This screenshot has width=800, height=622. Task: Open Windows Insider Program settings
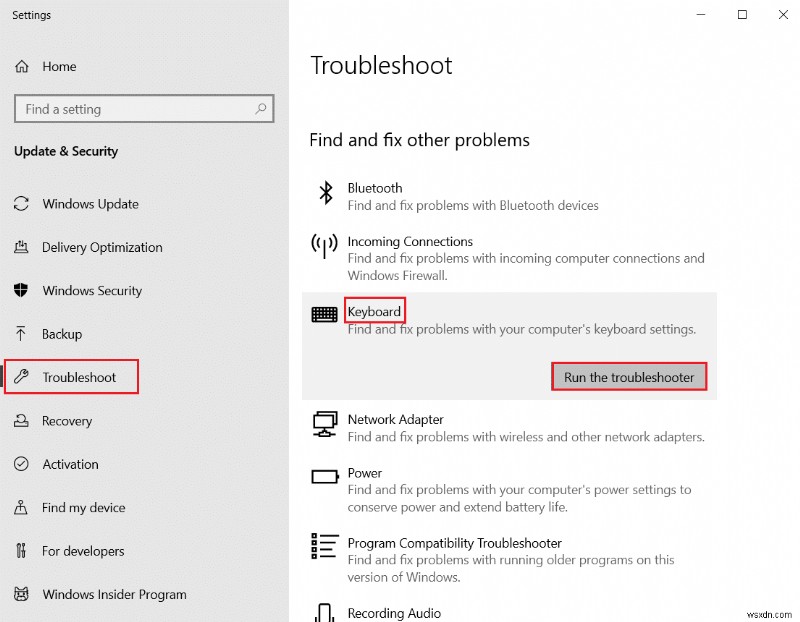tap(112, 594)
